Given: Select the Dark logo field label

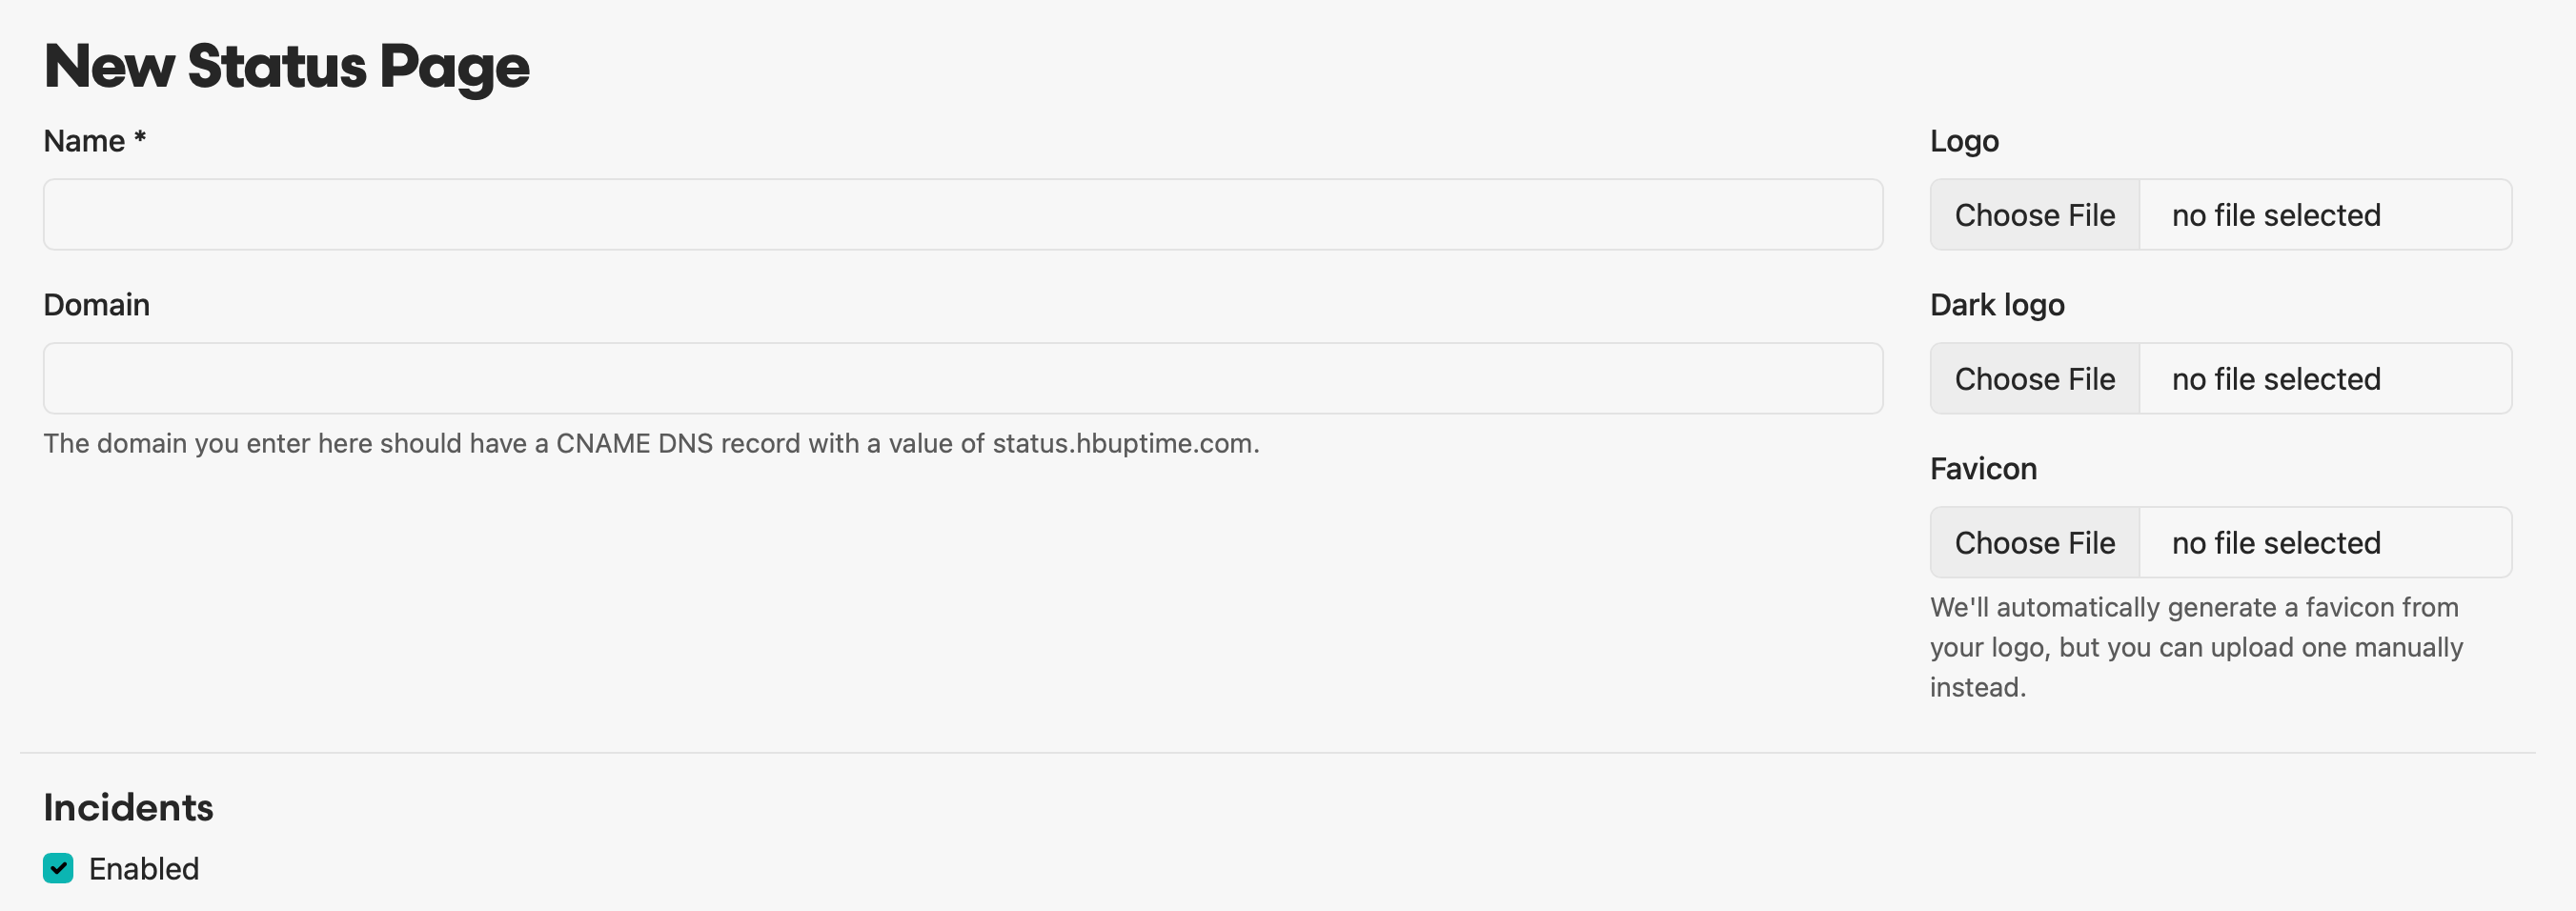Looking at the screenshot, I should [1997, 306].
